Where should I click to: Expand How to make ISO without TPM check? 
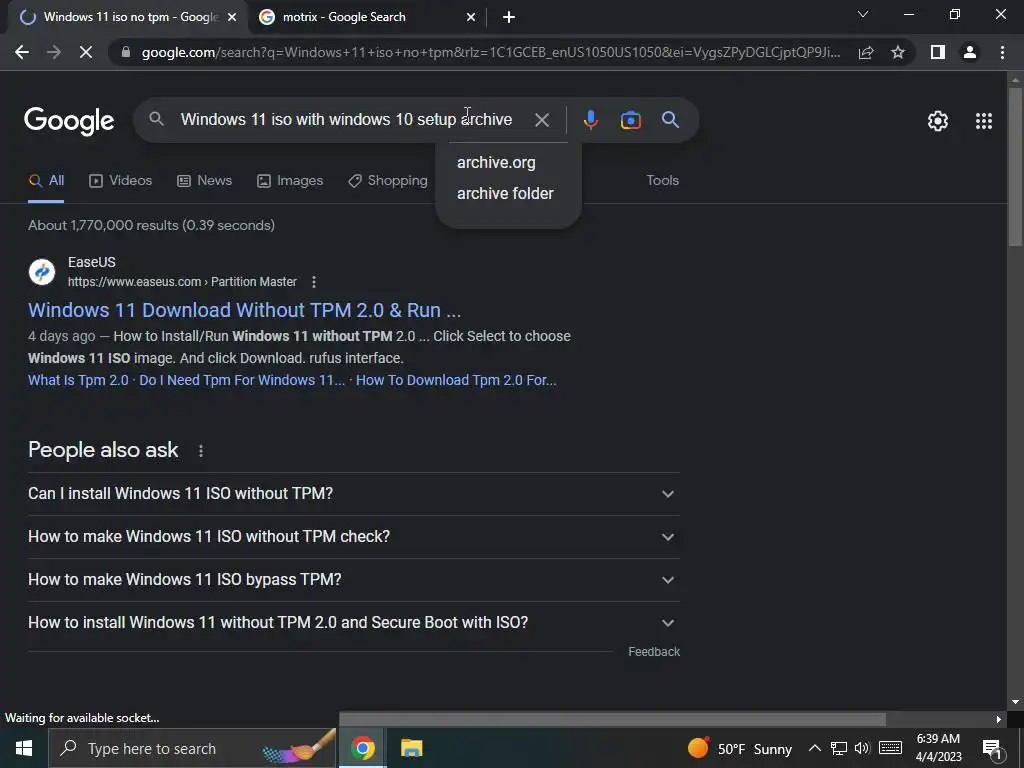point(353,537)
